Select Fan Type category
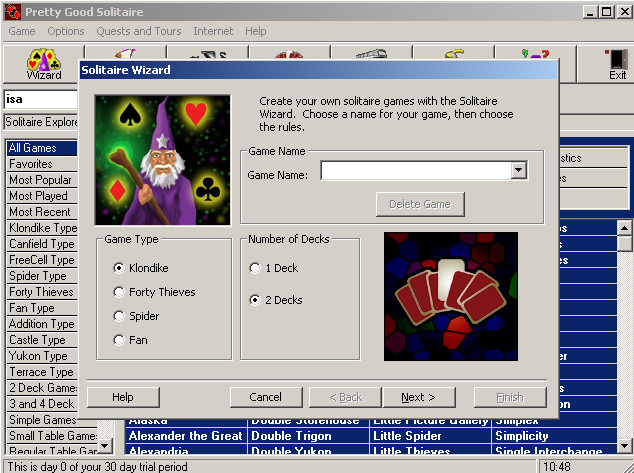 [42, 308]
